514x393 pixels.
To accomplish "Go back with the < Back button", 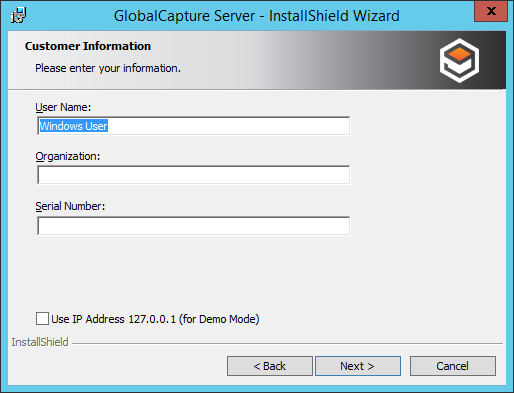I will tap(270, 366).
